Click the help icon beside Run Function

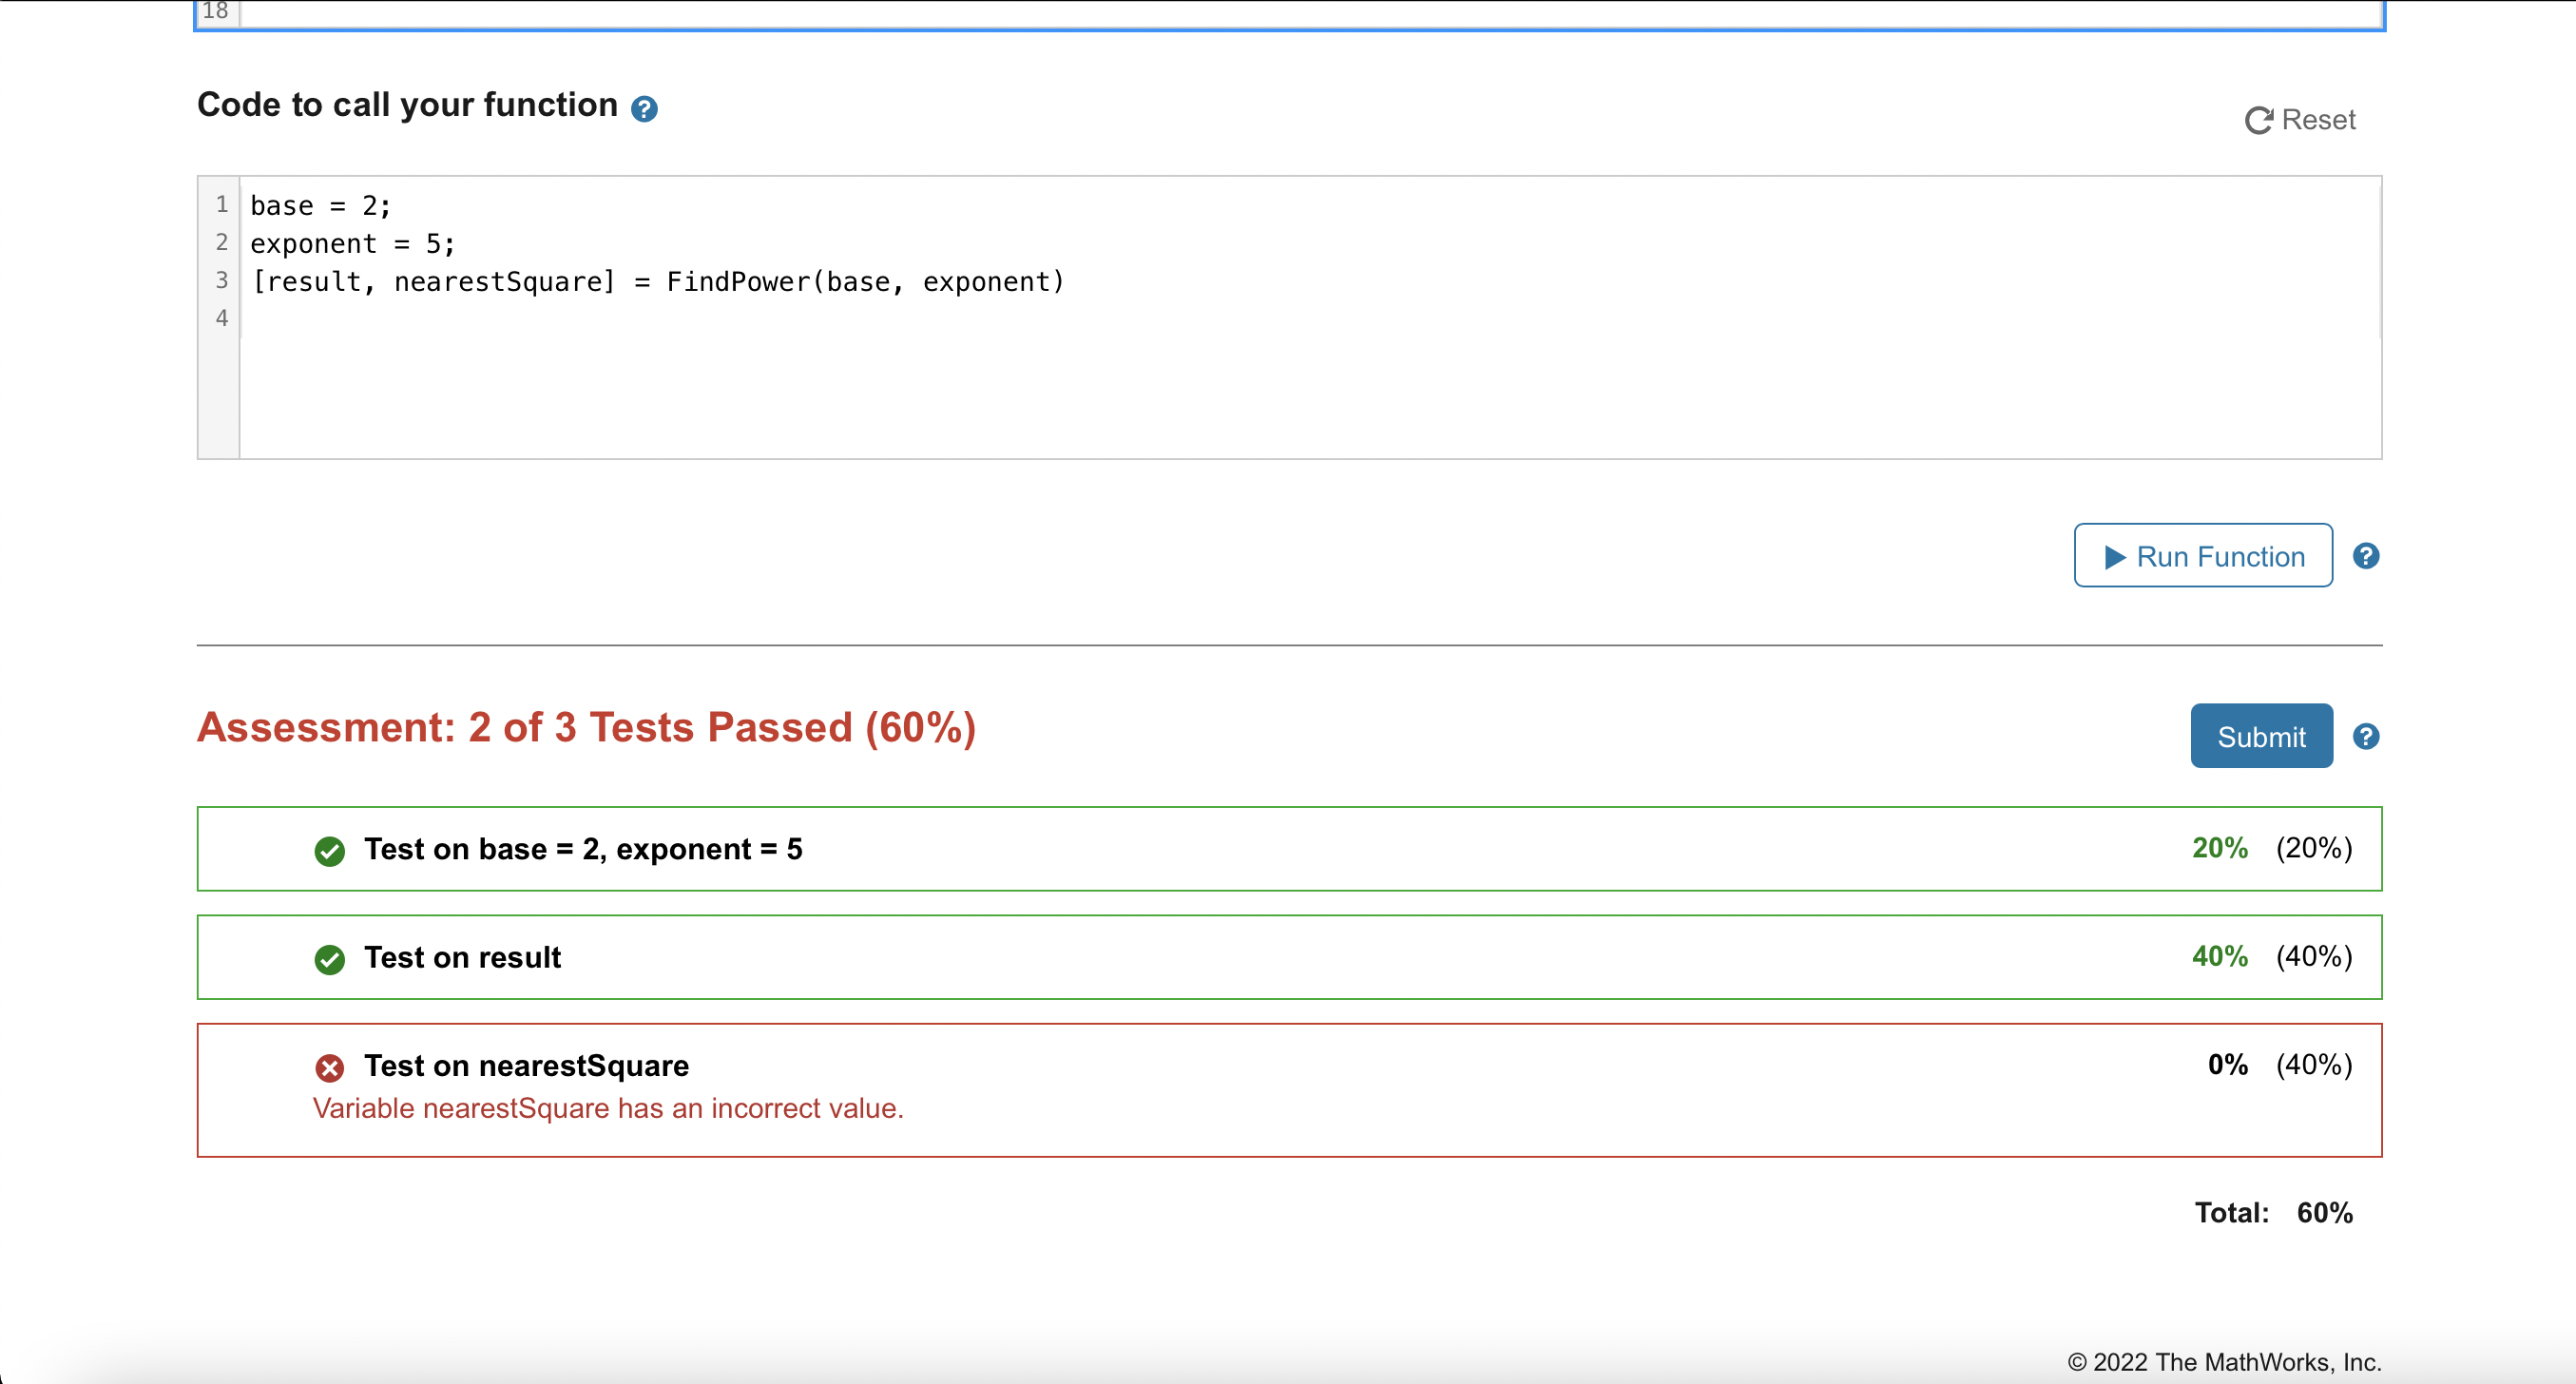coord(2366,555)
